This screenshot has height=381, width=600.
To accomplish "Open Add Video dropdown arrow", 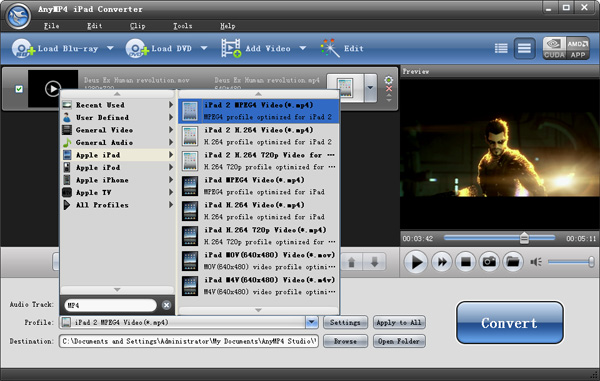I will (x=303, y=48).
